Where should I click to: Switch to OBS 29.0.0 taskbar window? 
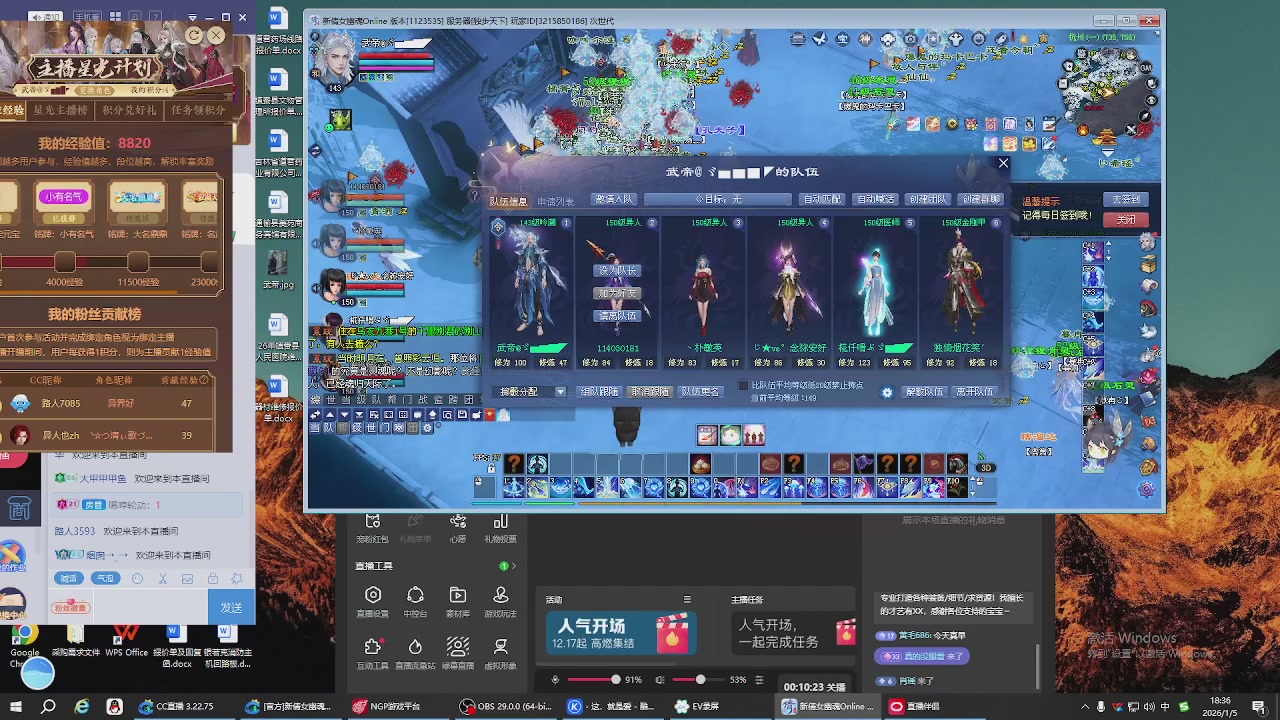[x=506, y=706]
